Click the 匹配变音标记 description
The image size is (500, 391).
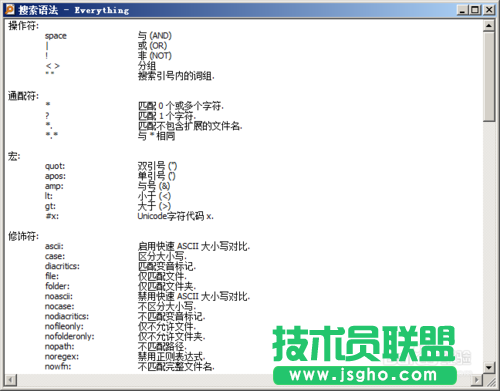pyautogui.click(x=167, y=266)
